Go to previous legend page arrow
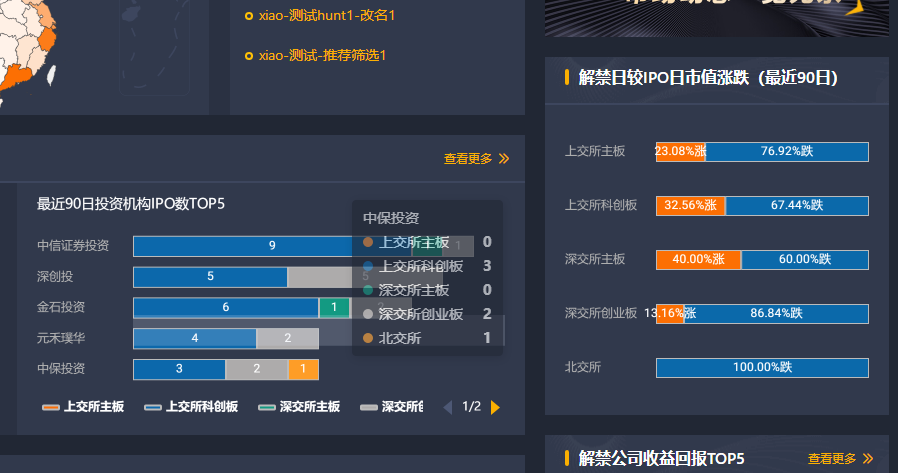Screen dimensions: 898x473 (x=448, y=407)
